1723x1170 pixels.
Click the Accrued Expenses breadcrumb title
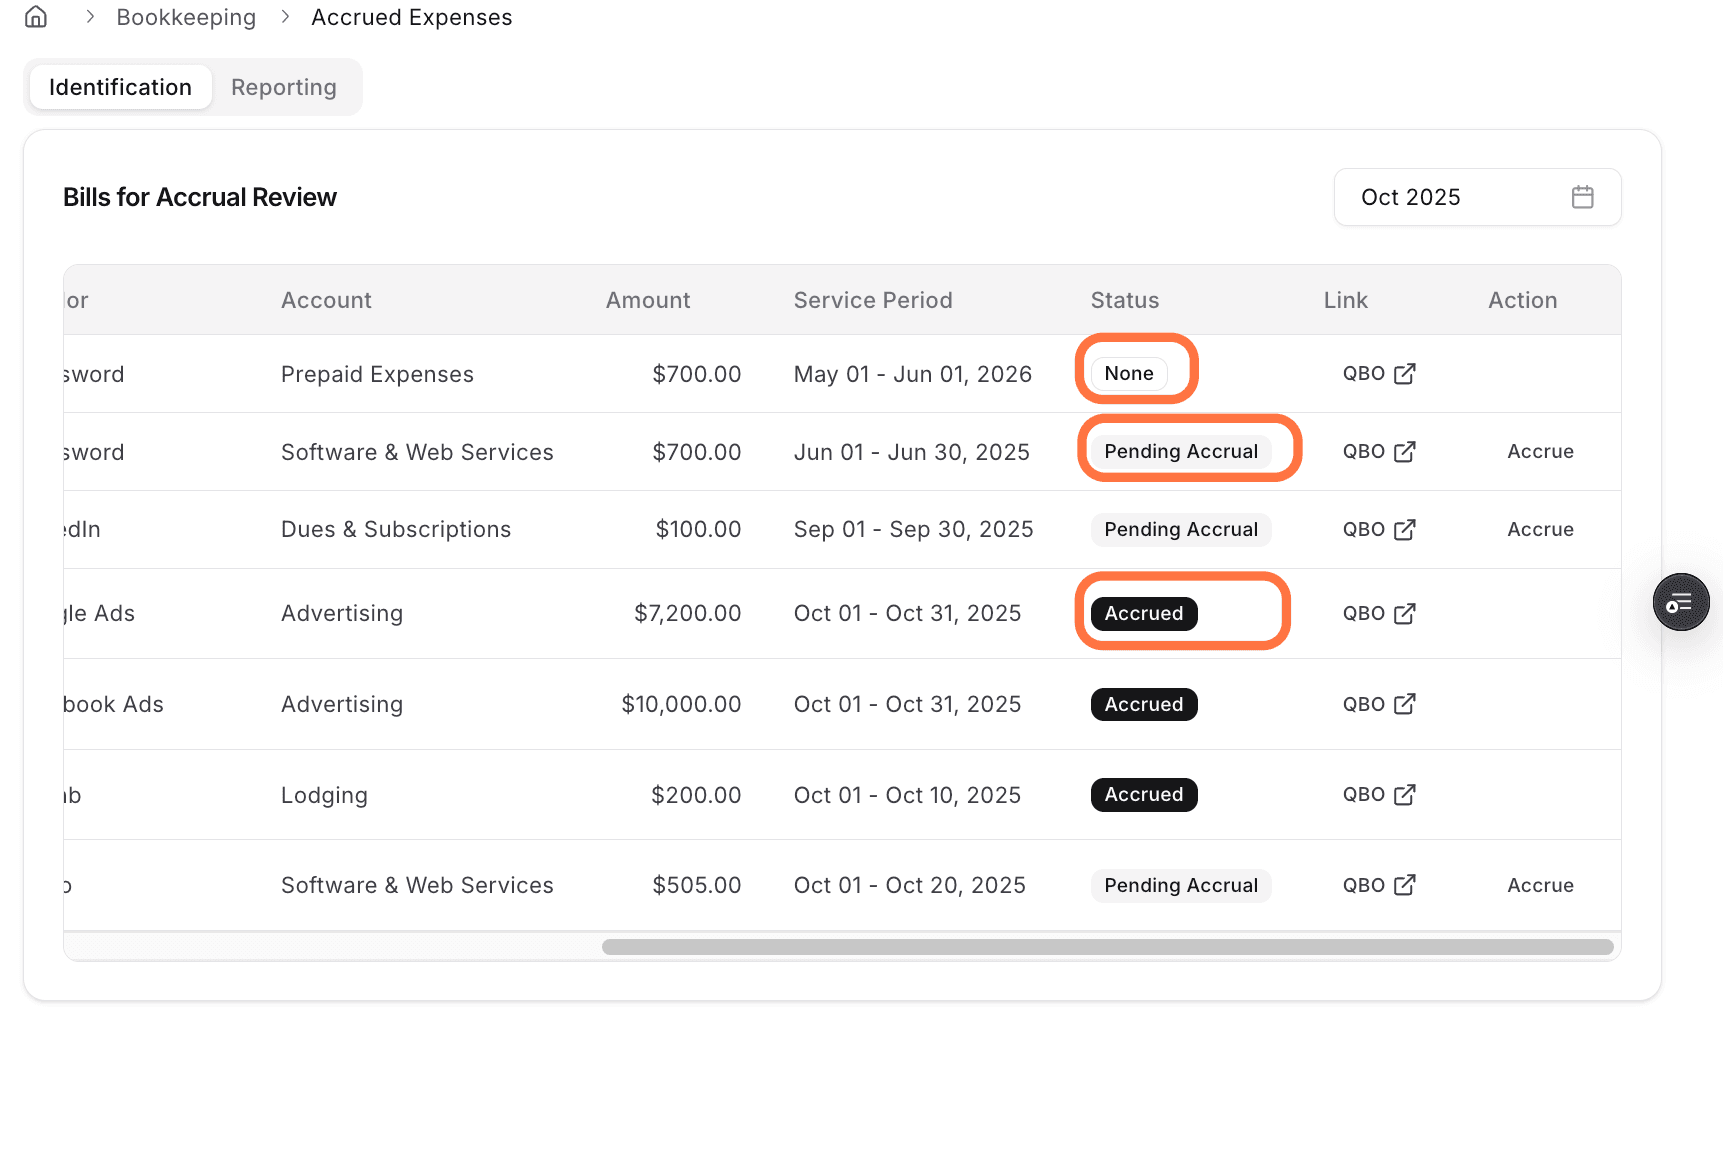click(412, 16)
